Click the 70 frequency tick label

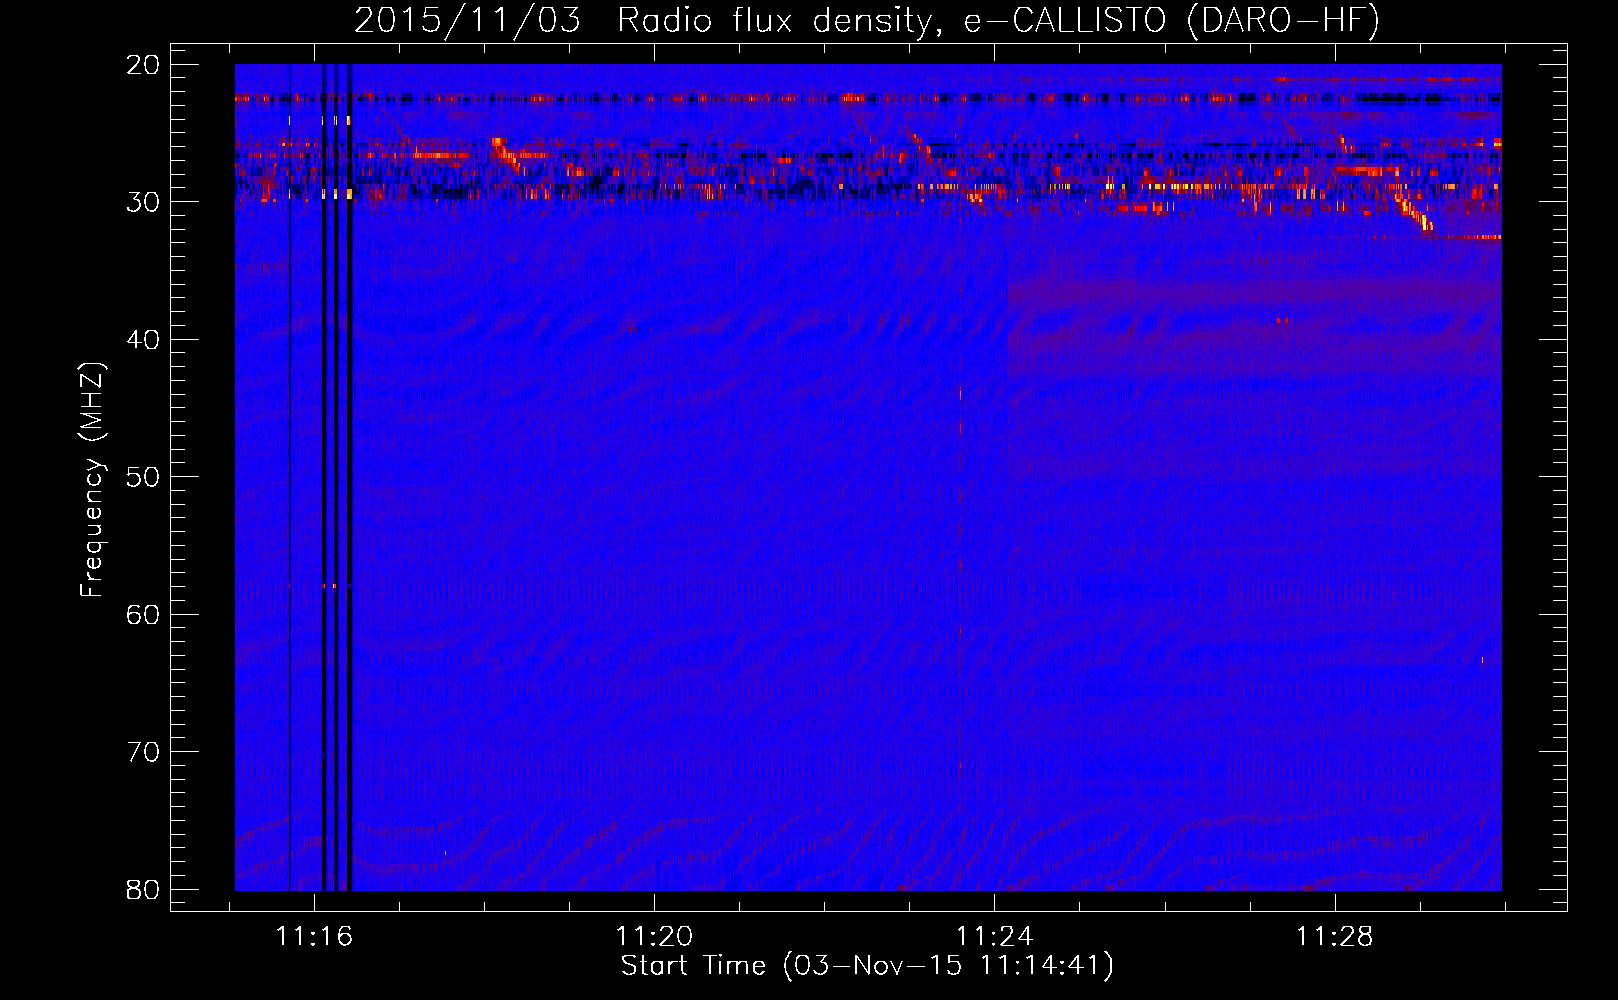[143, 752]
